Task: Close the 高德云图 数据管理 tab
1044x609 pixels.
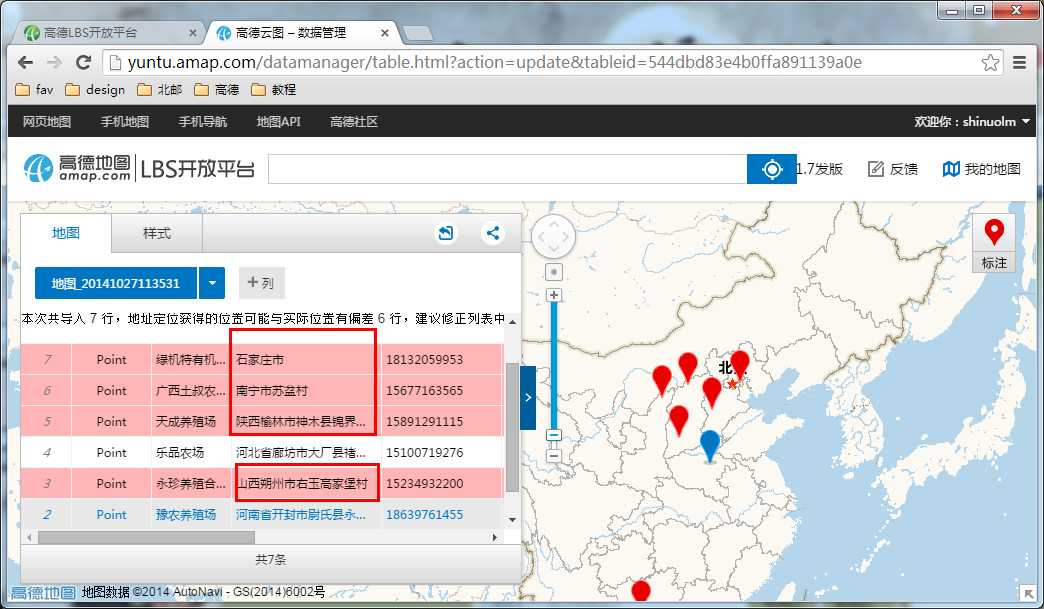Action: [x=385, y=33]
